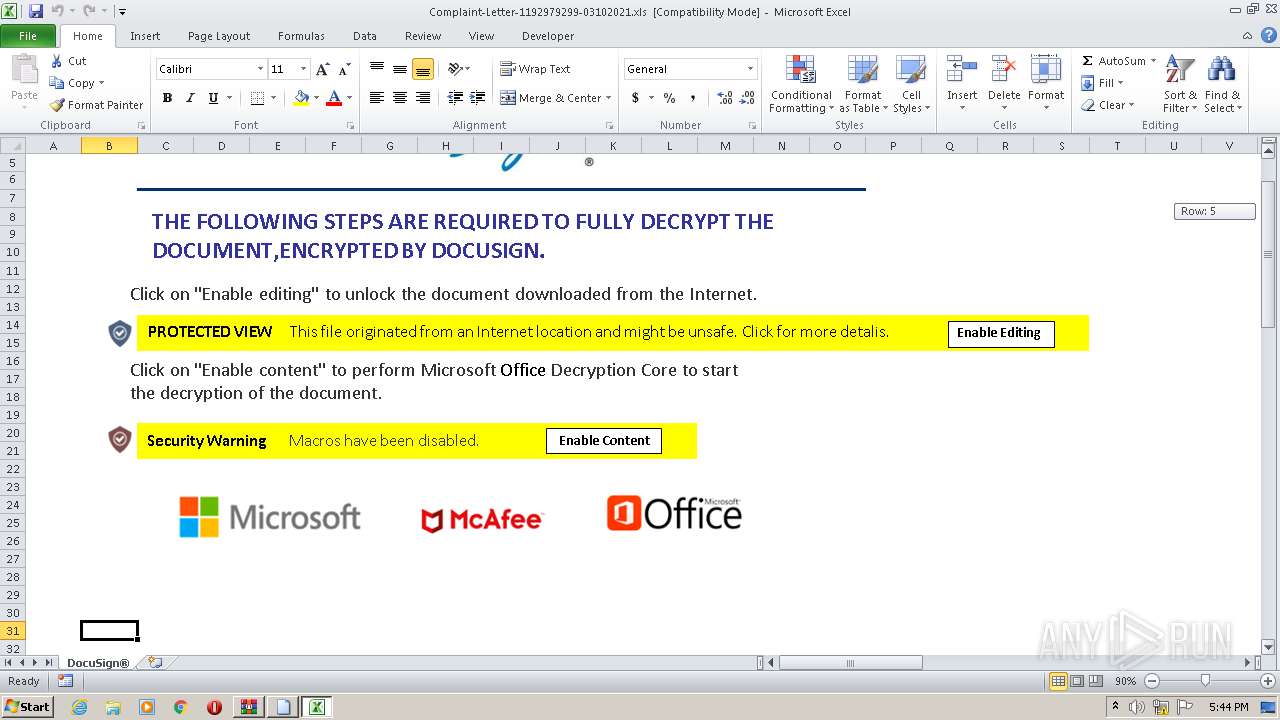Click the Decrease Font Size icon
This screenshot has height=720, width=1280.
[344, 69]
